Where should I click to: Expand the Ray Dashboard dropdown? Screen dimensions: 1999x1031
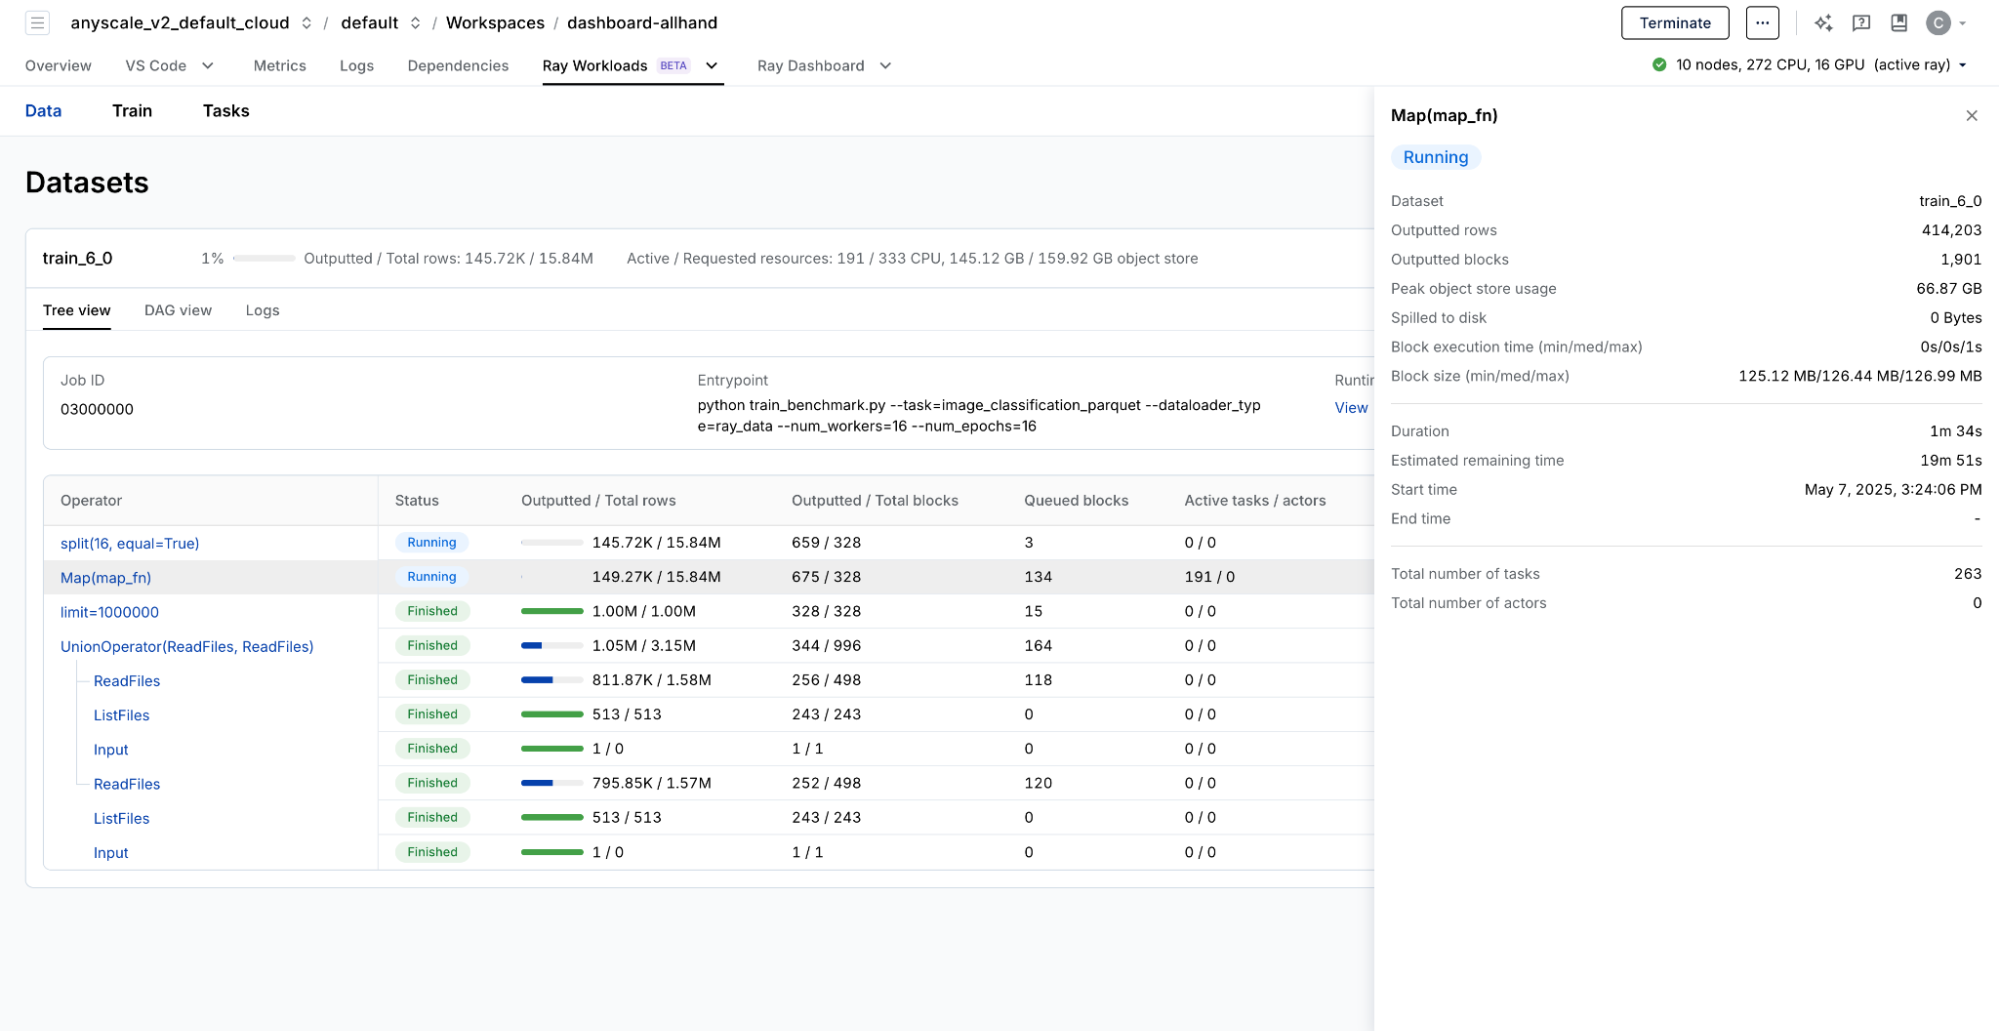[x=885, y=66]
